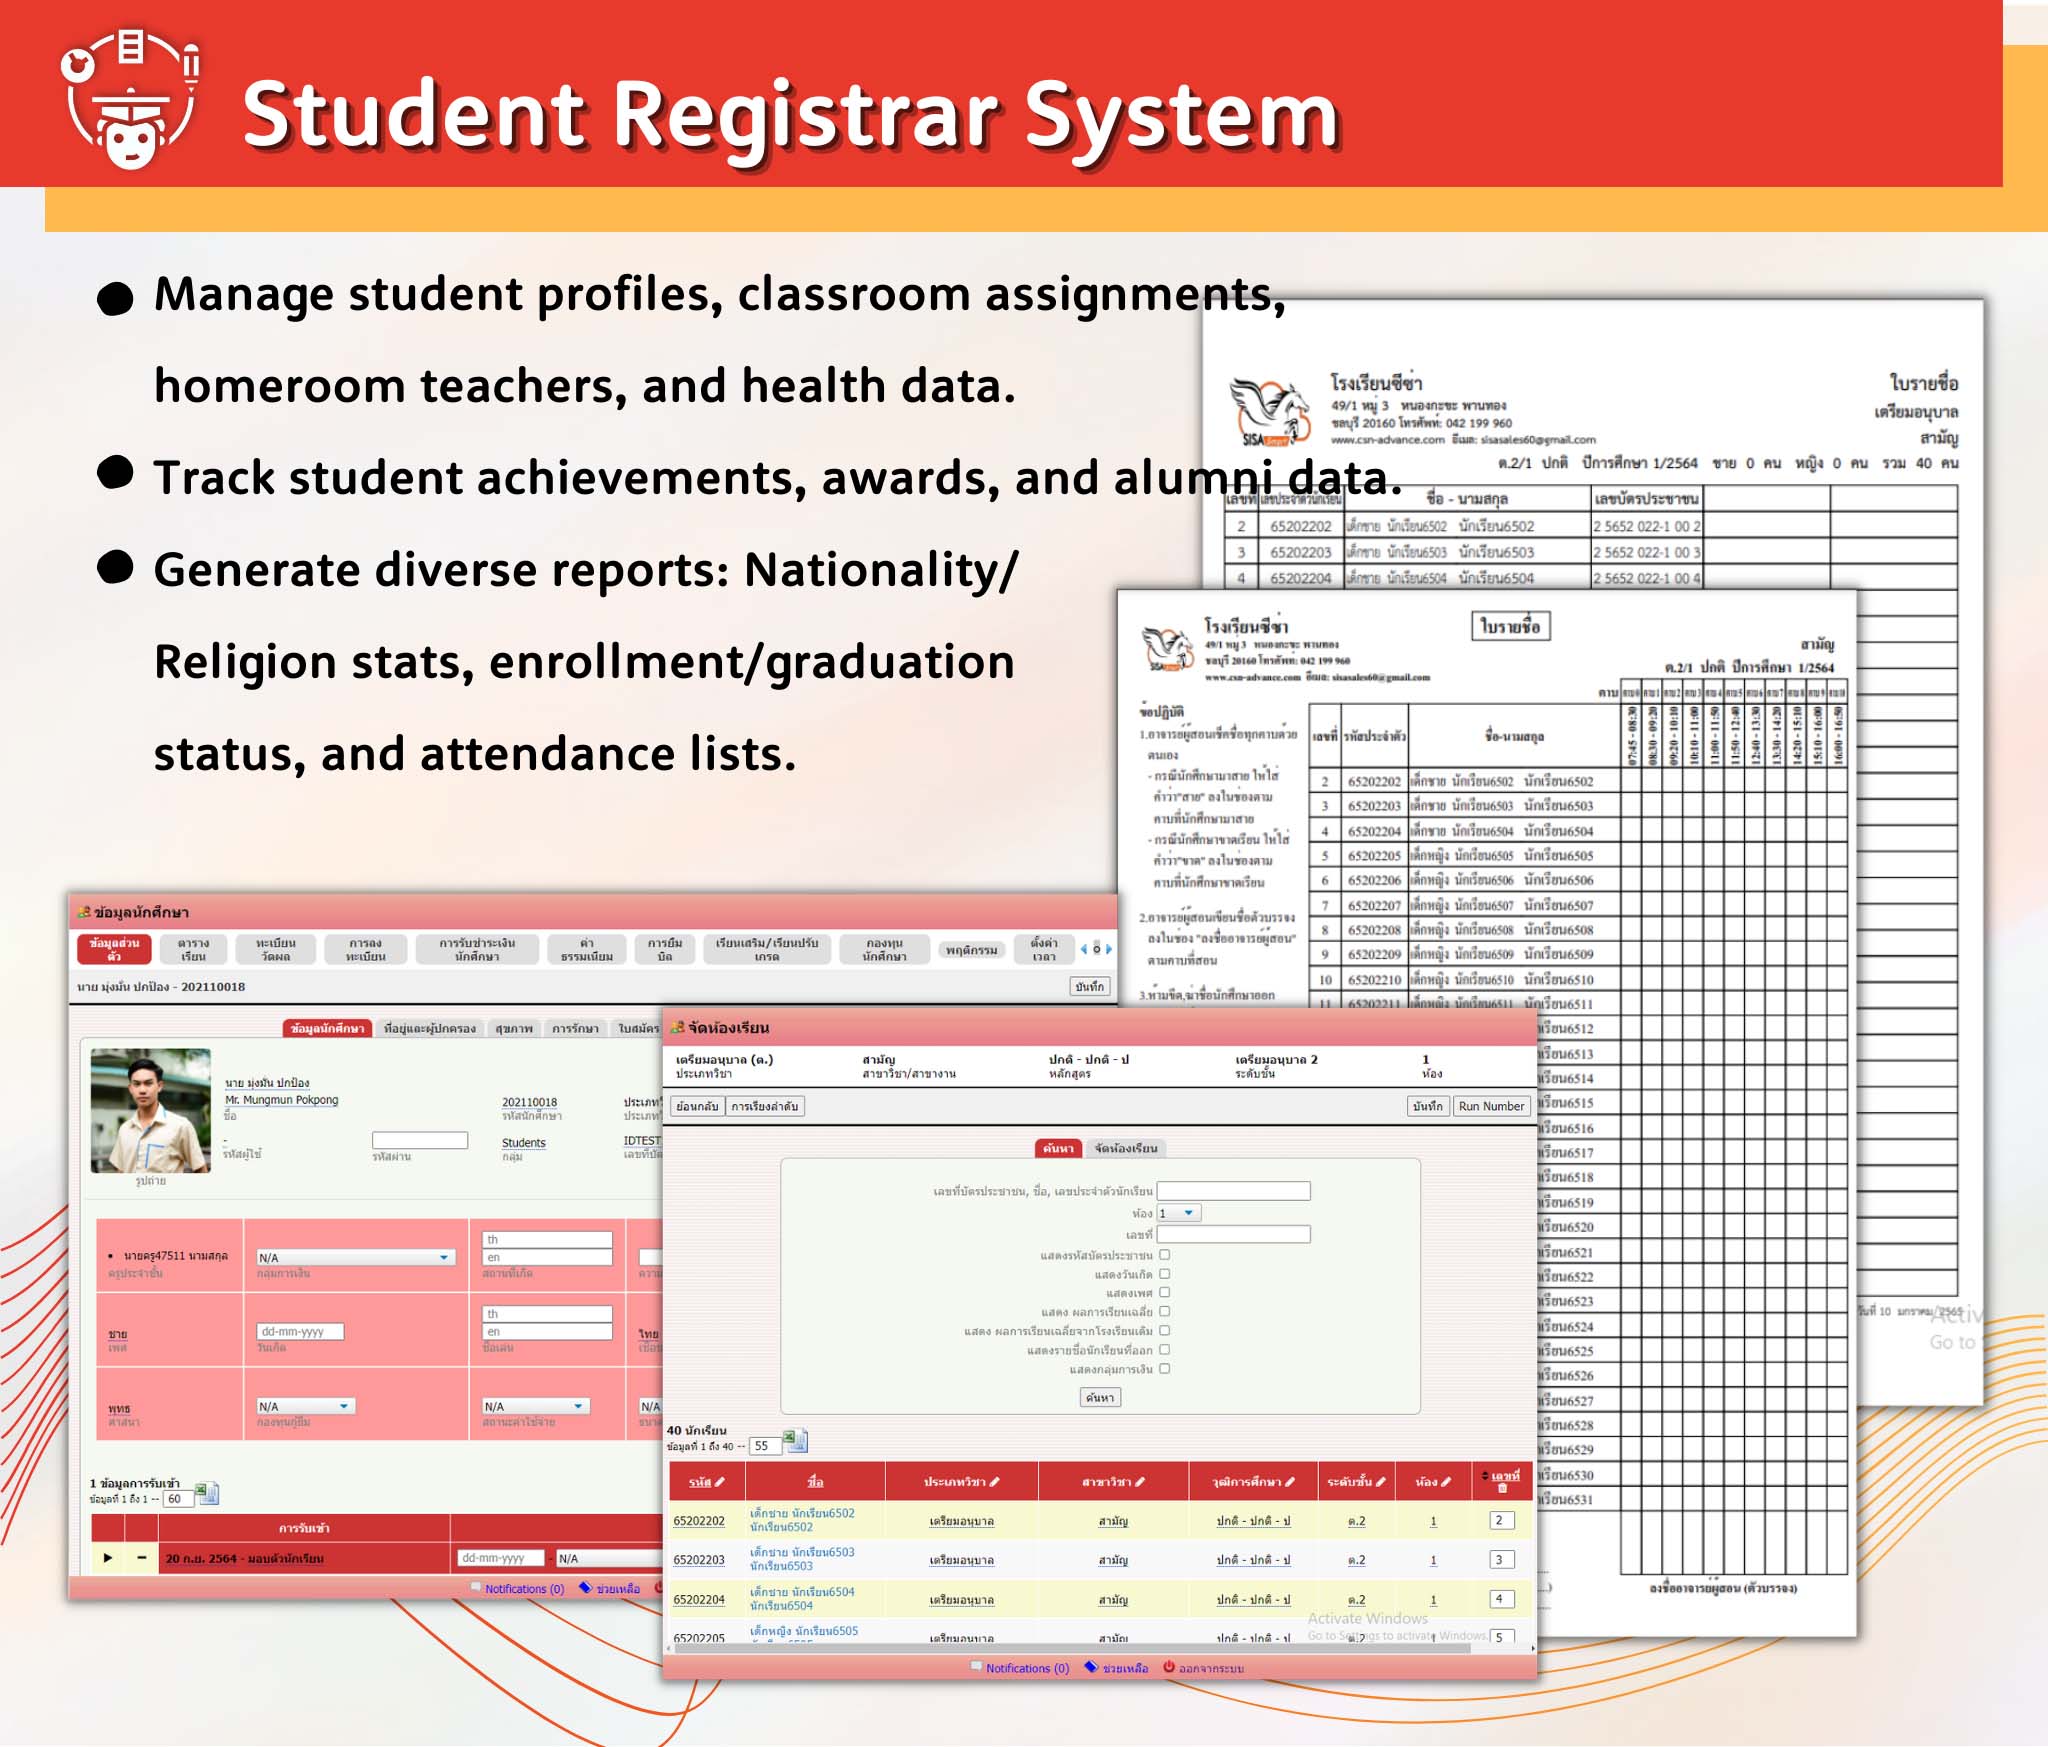The height and width of the screenshot is (1747, 2048).
Task: Enable the แสดงวันเกิด checkbox
Action: pos(1164,1275)
